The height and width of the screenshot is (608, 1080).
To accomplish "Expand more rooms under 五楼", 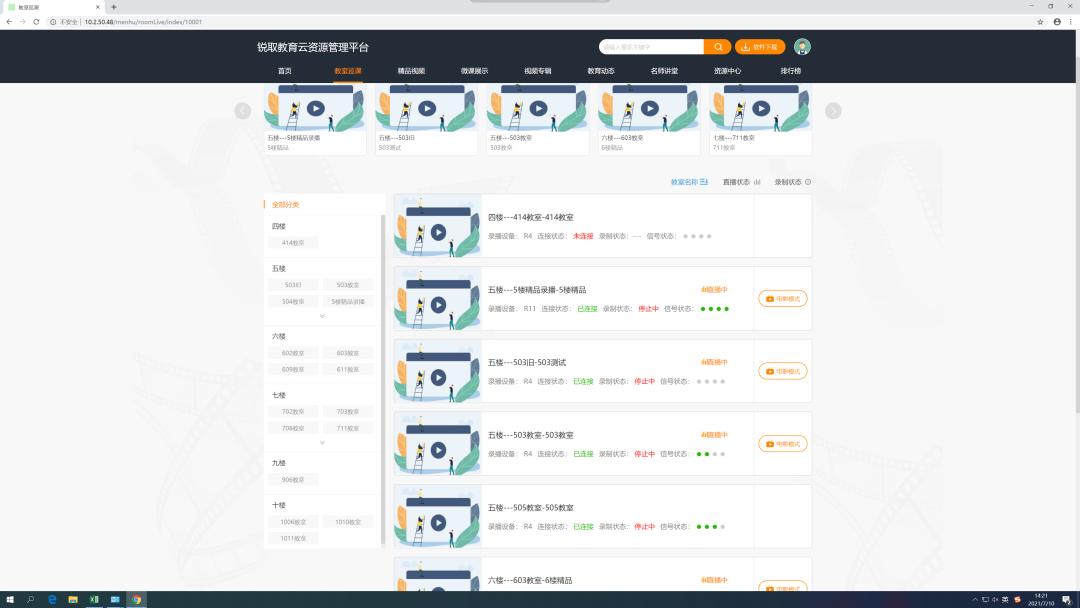I will pos(322,316).
